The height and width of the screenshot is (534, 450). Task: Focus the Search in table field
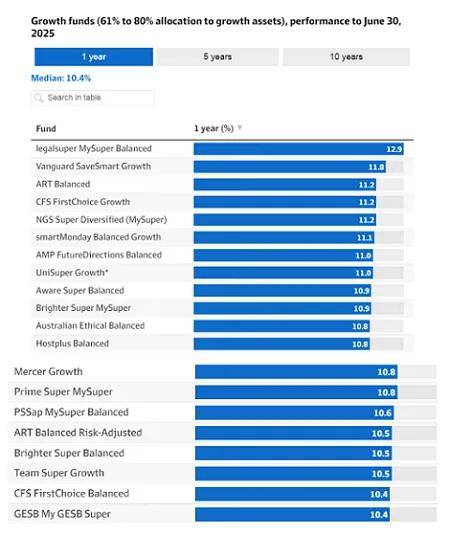click(93, 98)
